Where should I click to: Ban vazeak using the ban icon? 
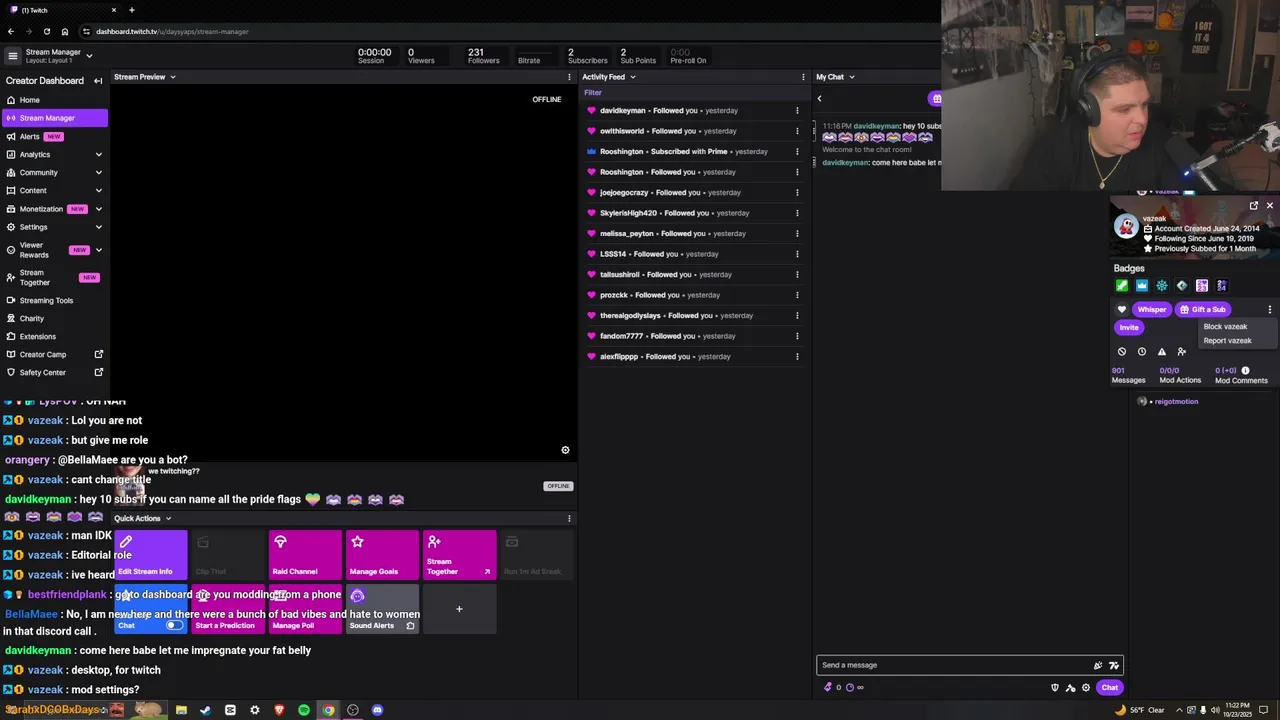[x=1122, y=352]
